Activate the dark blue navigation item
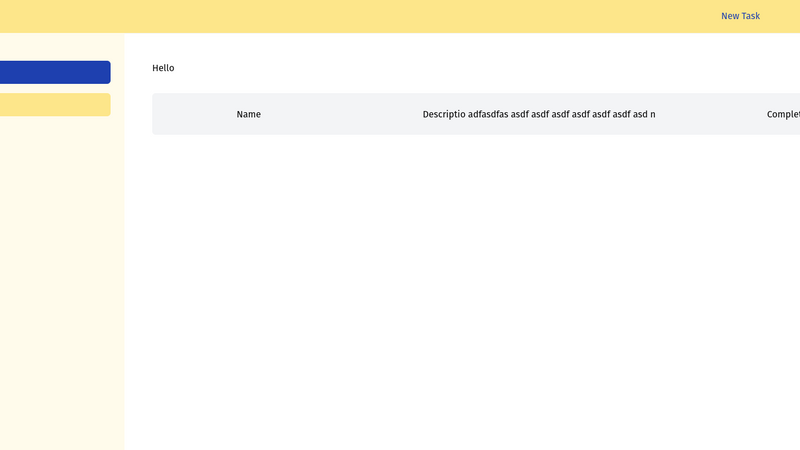 [x=55, y=72]
